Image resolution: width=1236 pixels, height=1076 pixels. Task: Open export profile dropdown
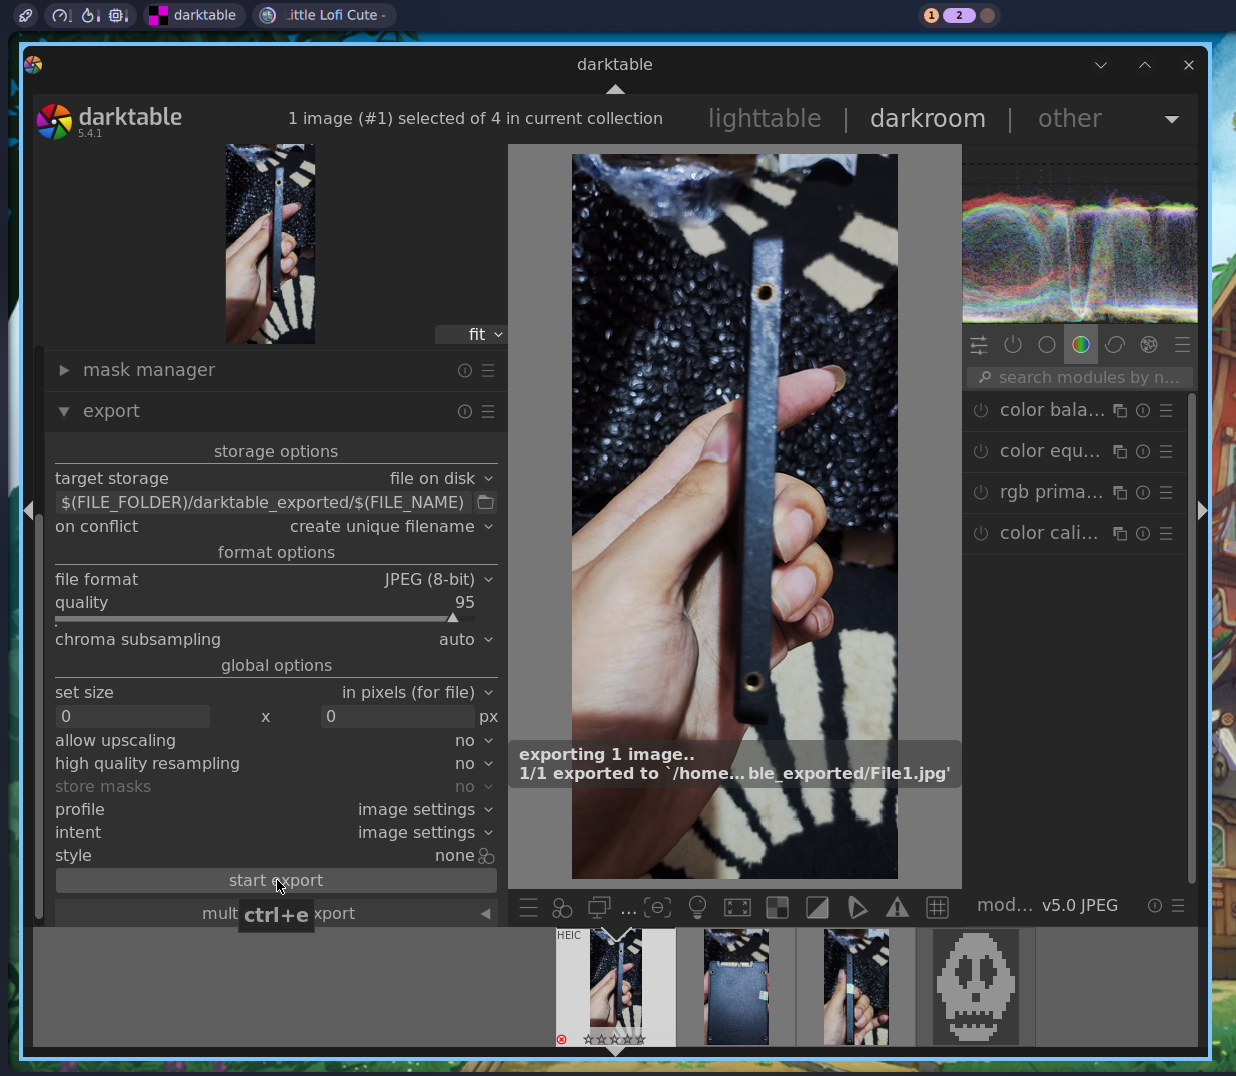(276, 810)
